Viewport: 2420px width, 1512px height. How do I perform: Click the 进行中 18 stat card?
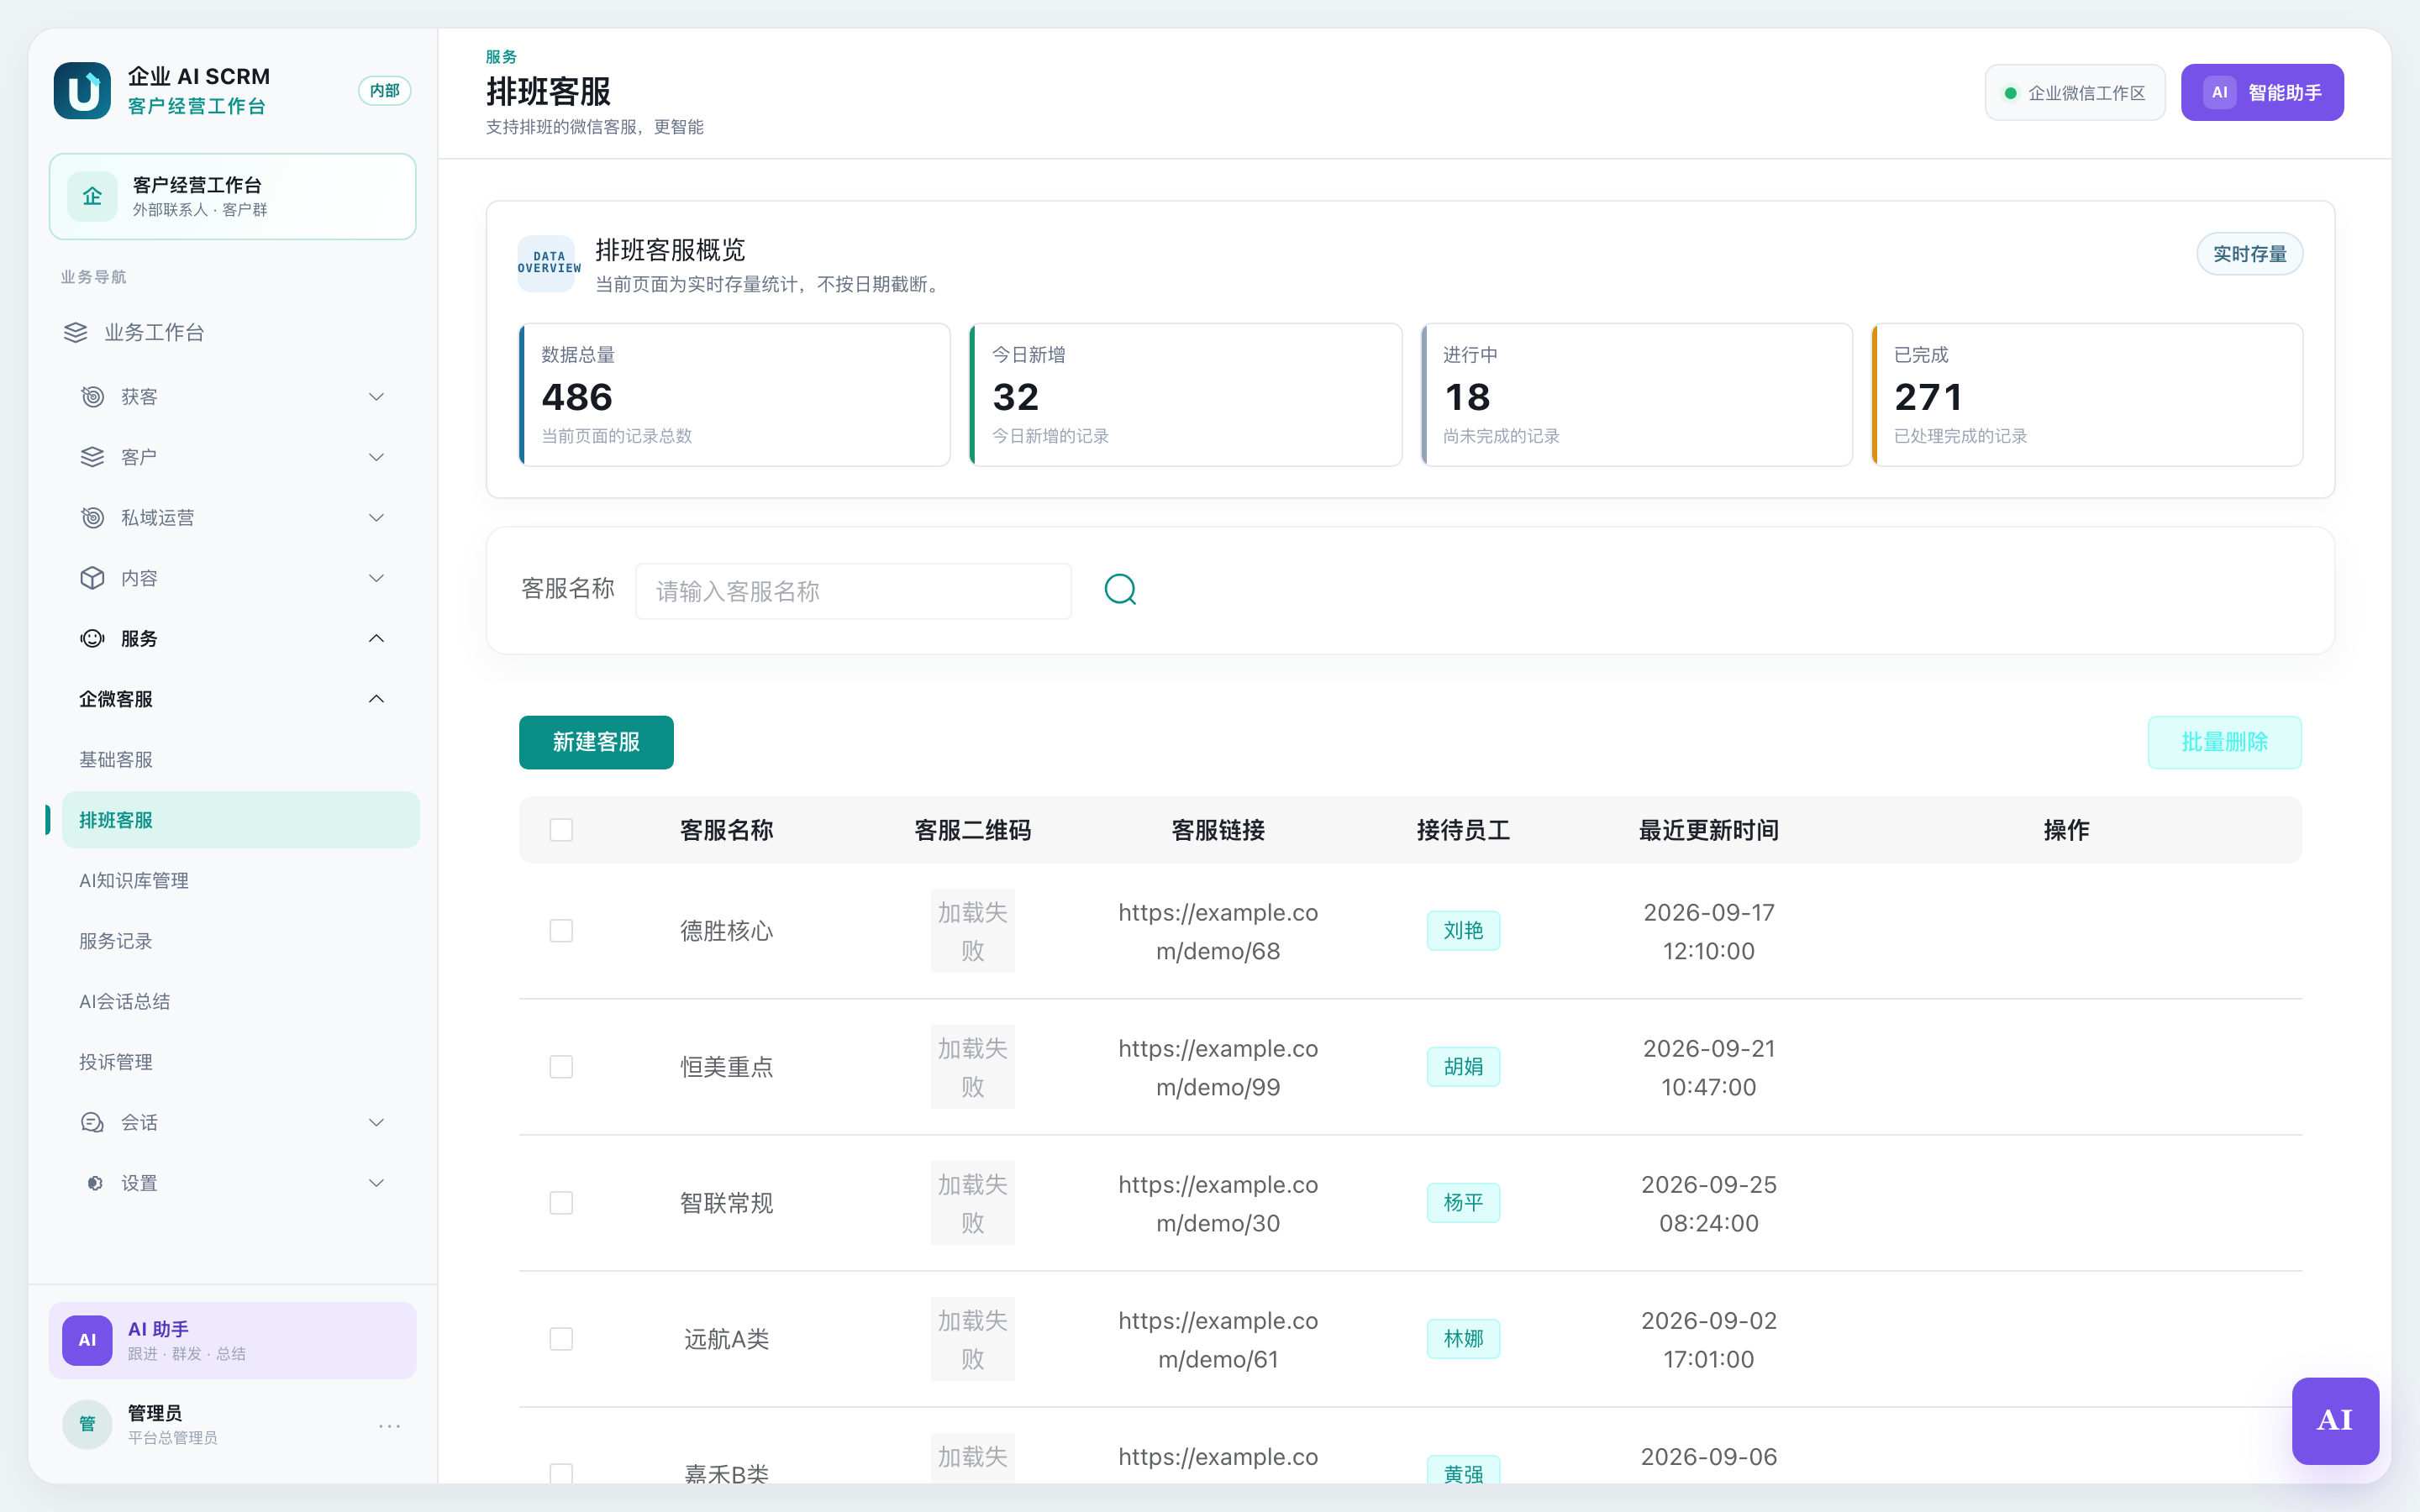pos(1636,394)
